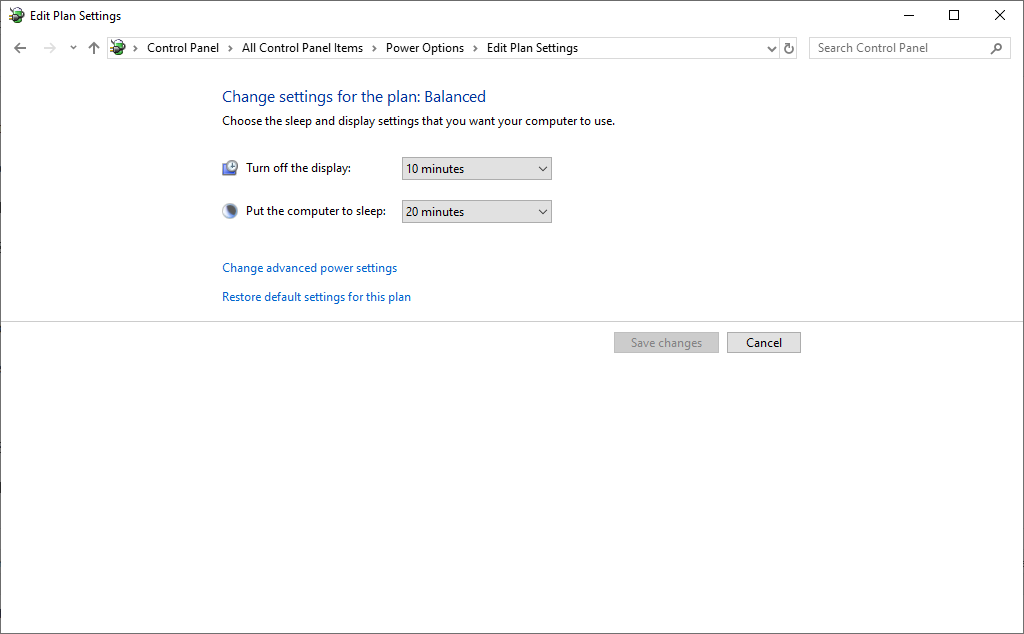Refresh the Control Panel page
Image resolution: width=1024 pixels, height=634 pixels.
point(789,48)
